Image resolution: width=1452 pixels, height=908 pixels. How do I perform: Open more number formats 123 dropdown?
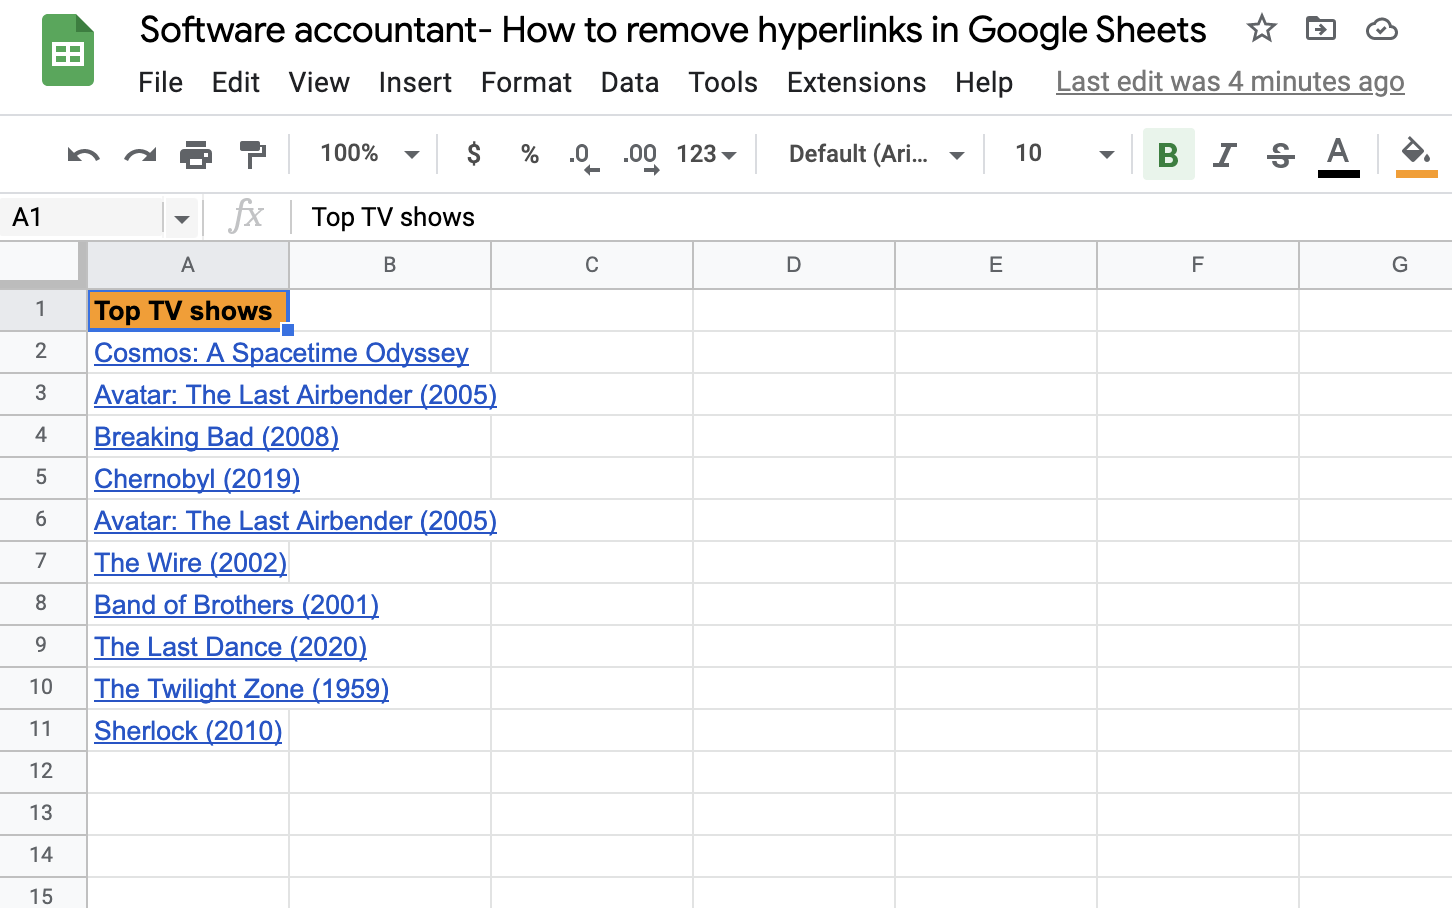click(707, 154)
